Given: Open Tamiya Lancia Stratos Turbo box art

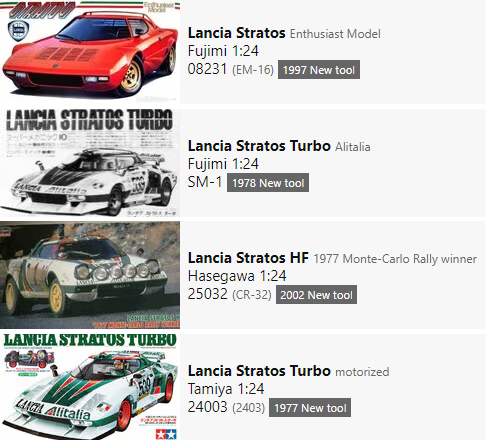Looking at the screenshot, I should [x=90, y=387].
